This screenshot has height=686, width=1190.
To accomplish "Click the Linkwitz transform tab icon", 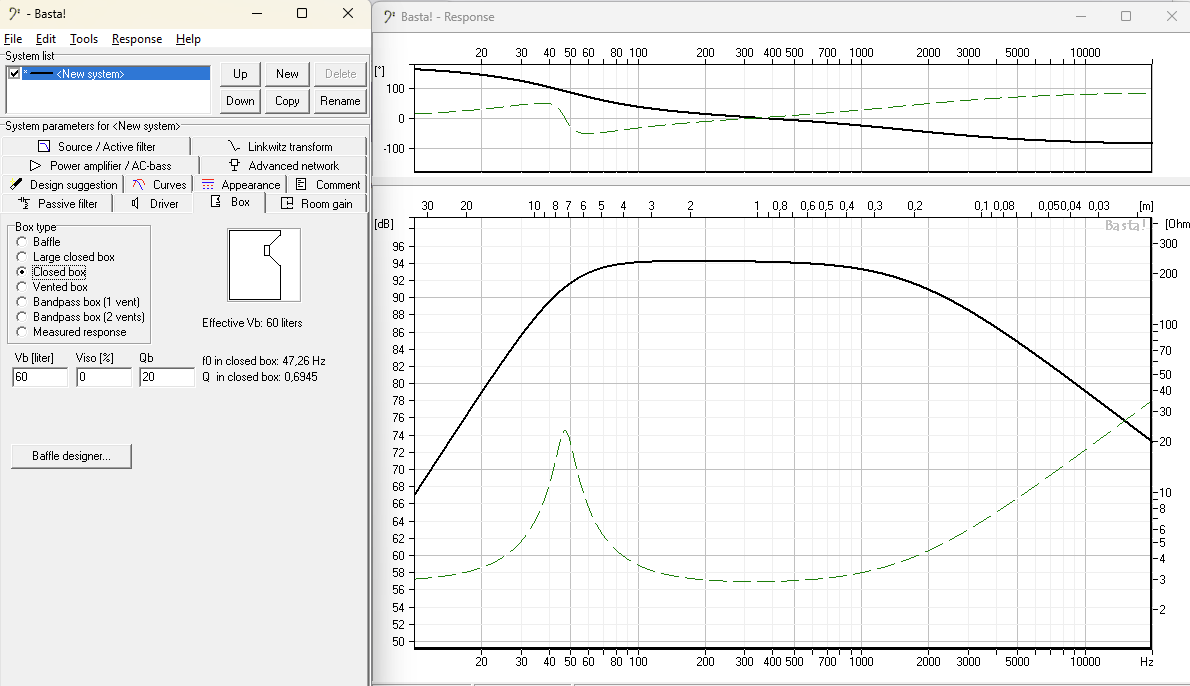I will coord(234,146).
